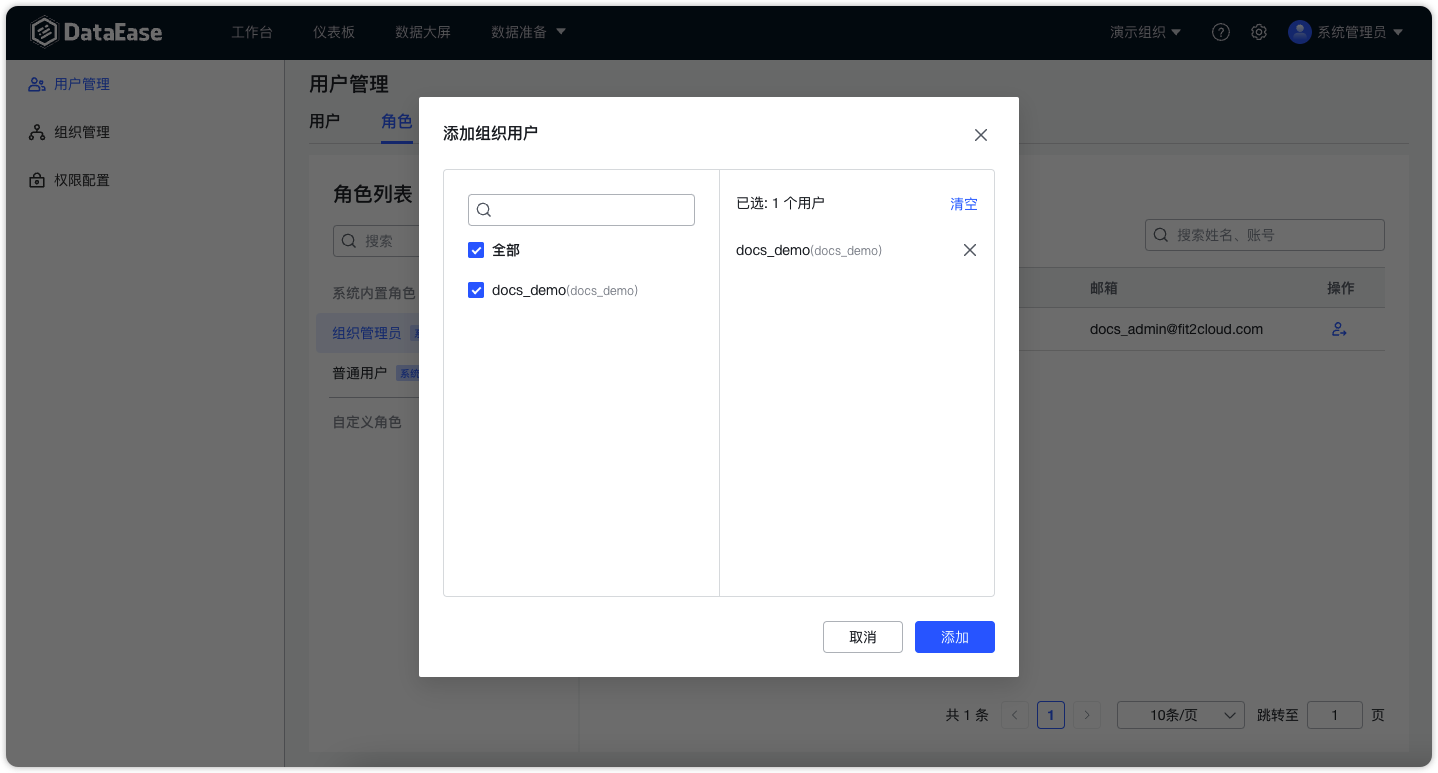The image size is (1438, 773).
Task: Open the 10条/页 page size dropdown
Action: [1181, 715]
